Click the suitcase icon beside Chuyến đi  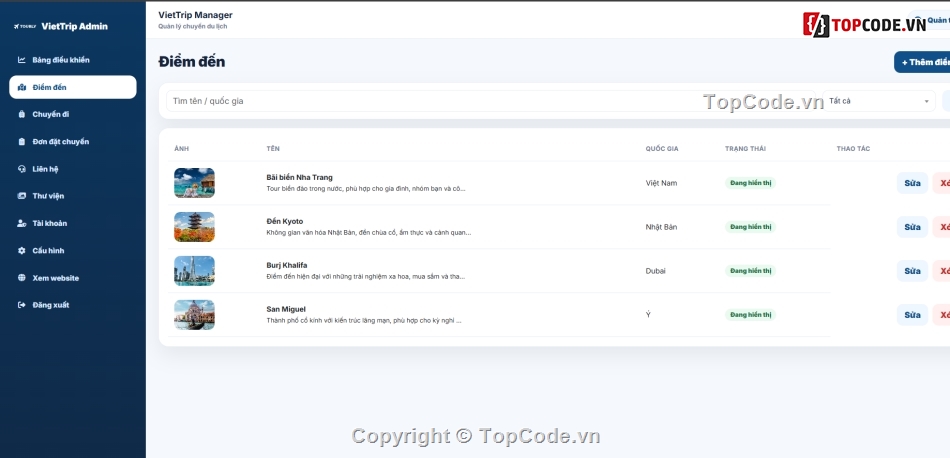22,114
